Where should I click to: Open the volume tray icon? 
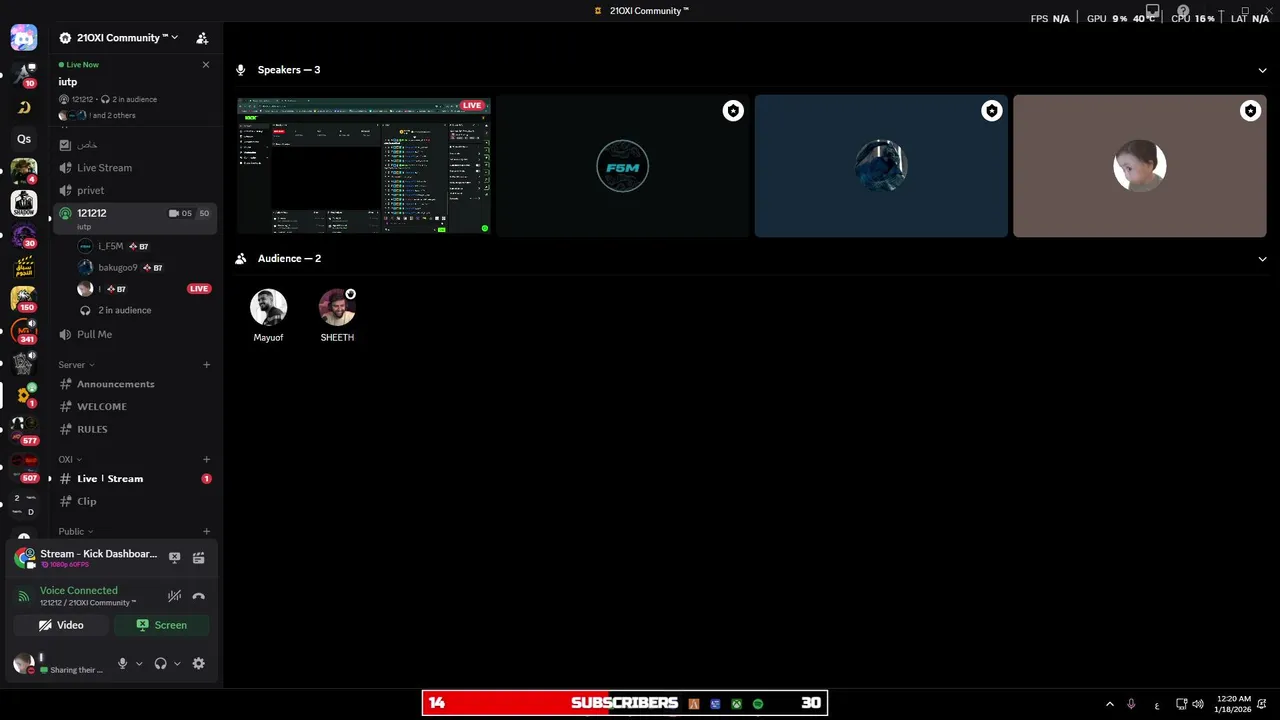point(1200,704)
